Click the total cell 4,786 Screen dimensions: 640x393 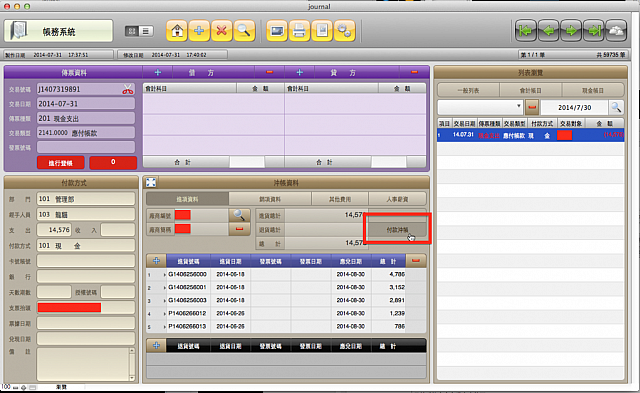388,275
